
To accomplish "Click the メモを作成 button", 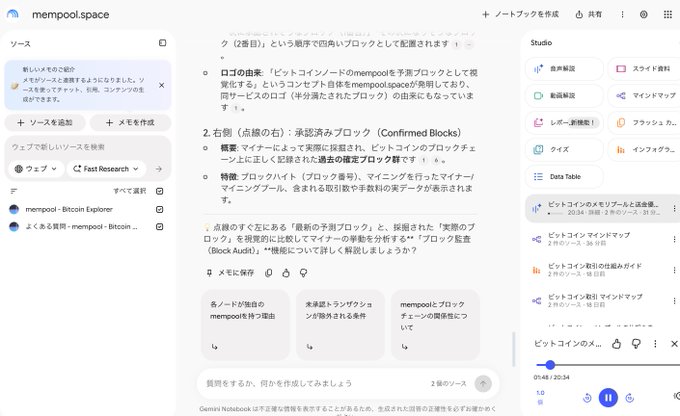I will coord(130,123).
